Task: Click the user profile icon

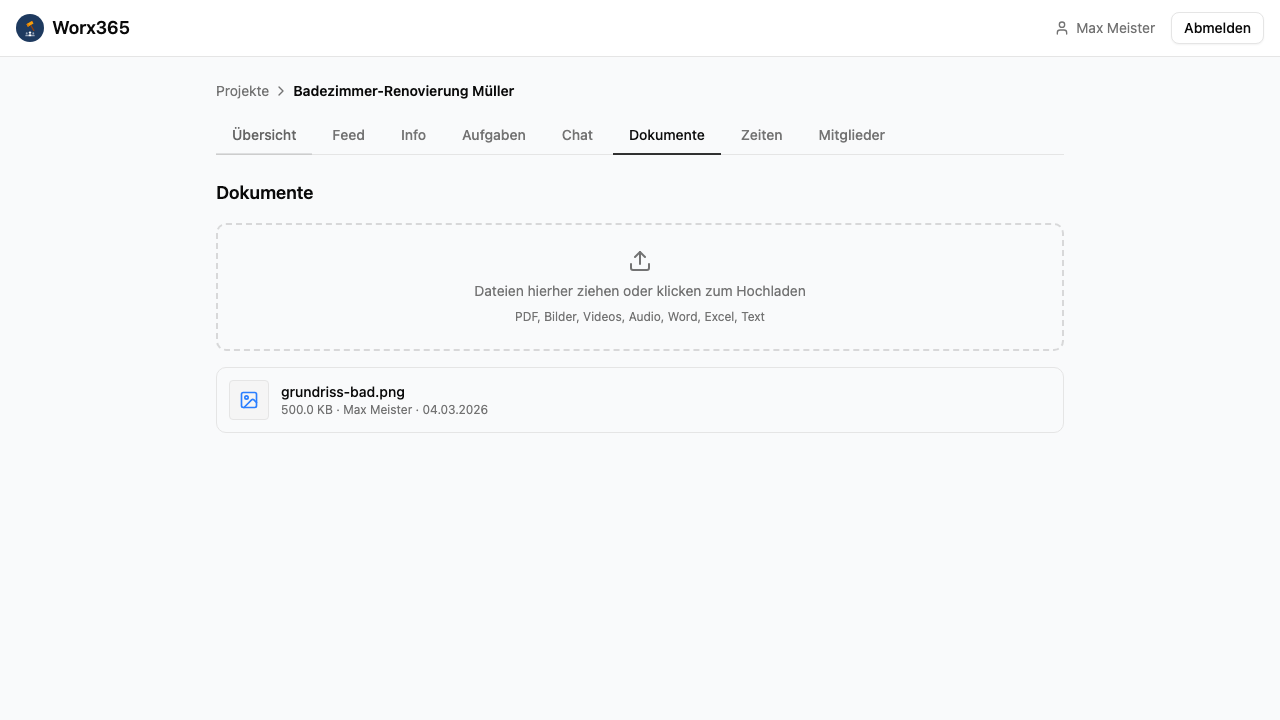Action: [1062, 28]
